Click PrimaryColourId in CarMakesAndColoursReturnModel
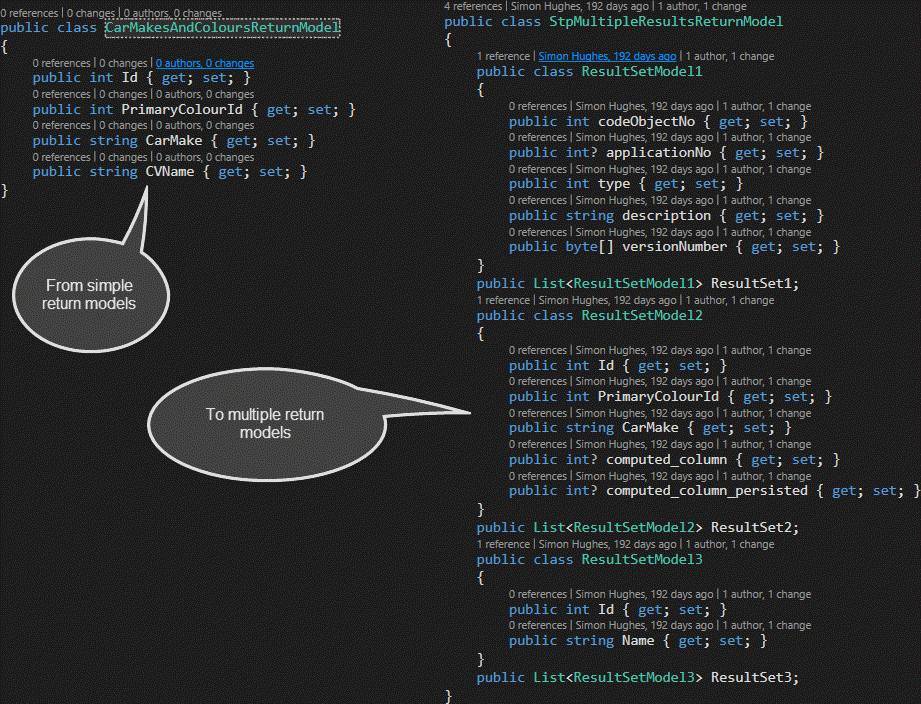Viewport: 921px width, 704px height. (182, 110)
